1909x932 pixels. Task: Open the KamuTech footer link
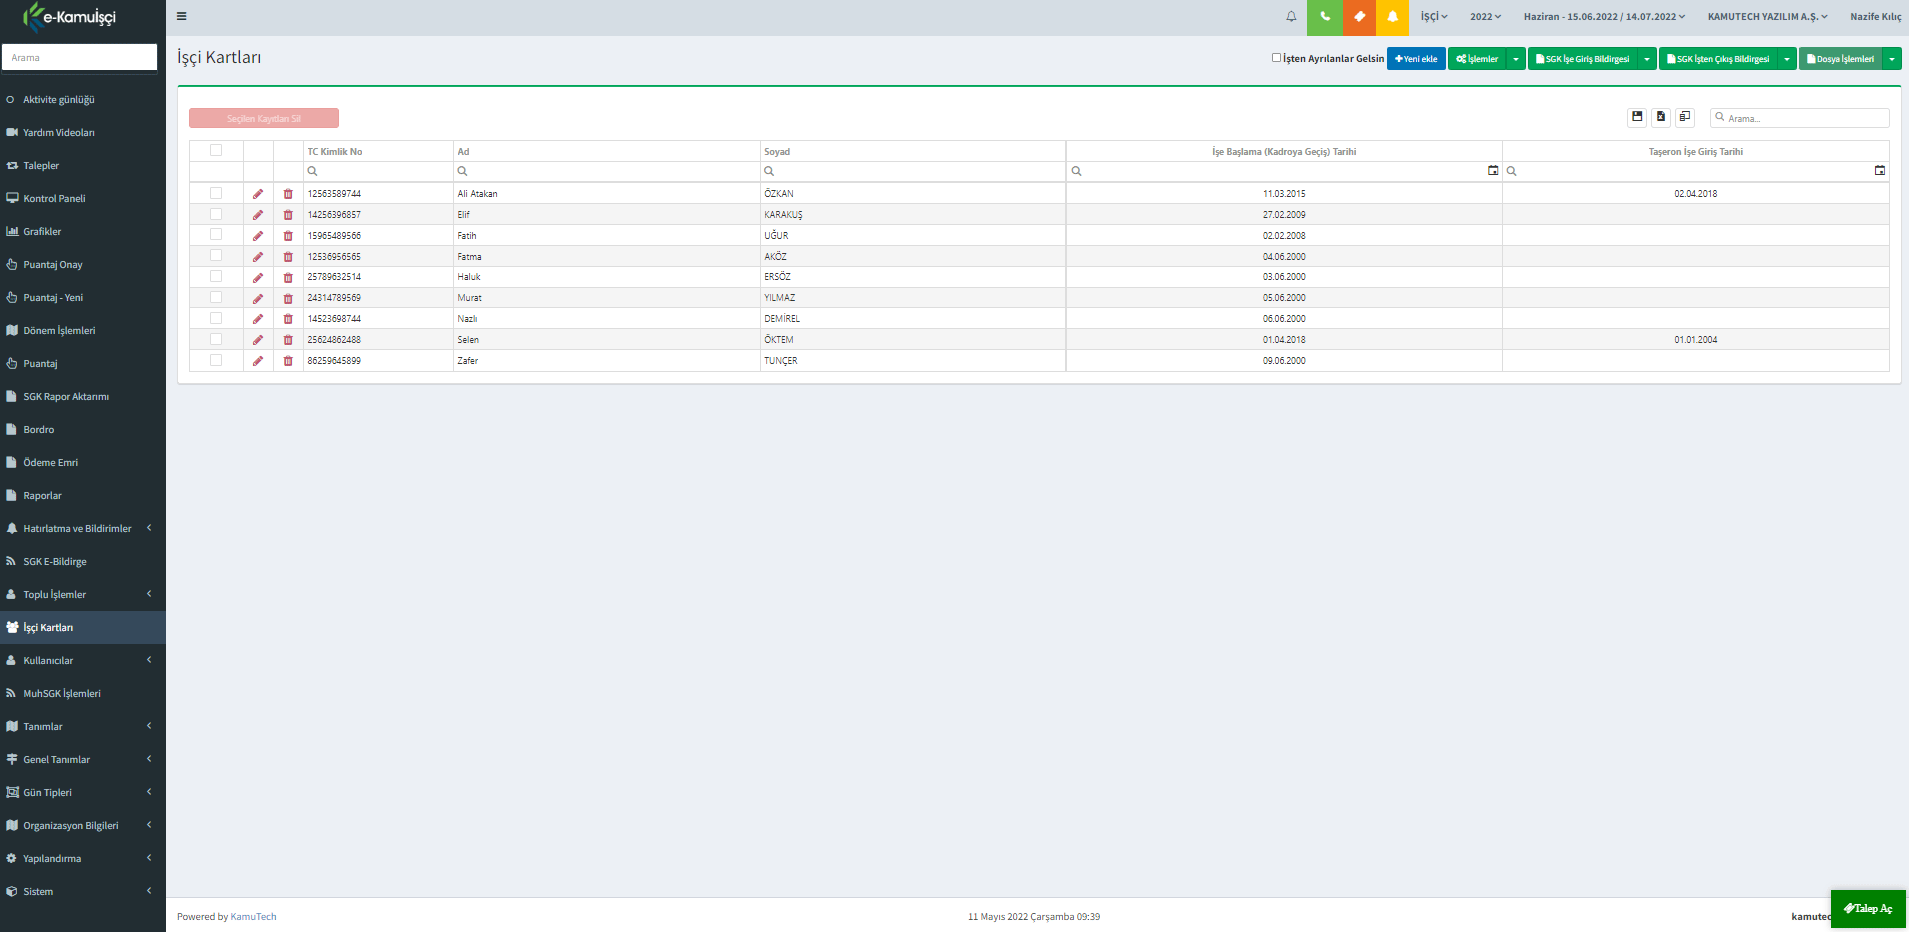(253, 917)
